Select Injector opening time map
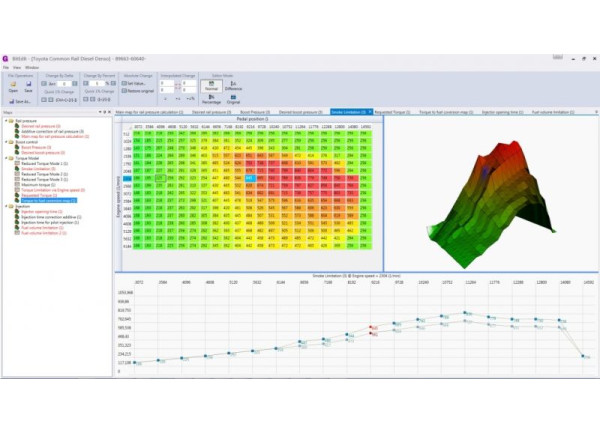This screenshot has width=600, height=434. click(x=40, y=211)
